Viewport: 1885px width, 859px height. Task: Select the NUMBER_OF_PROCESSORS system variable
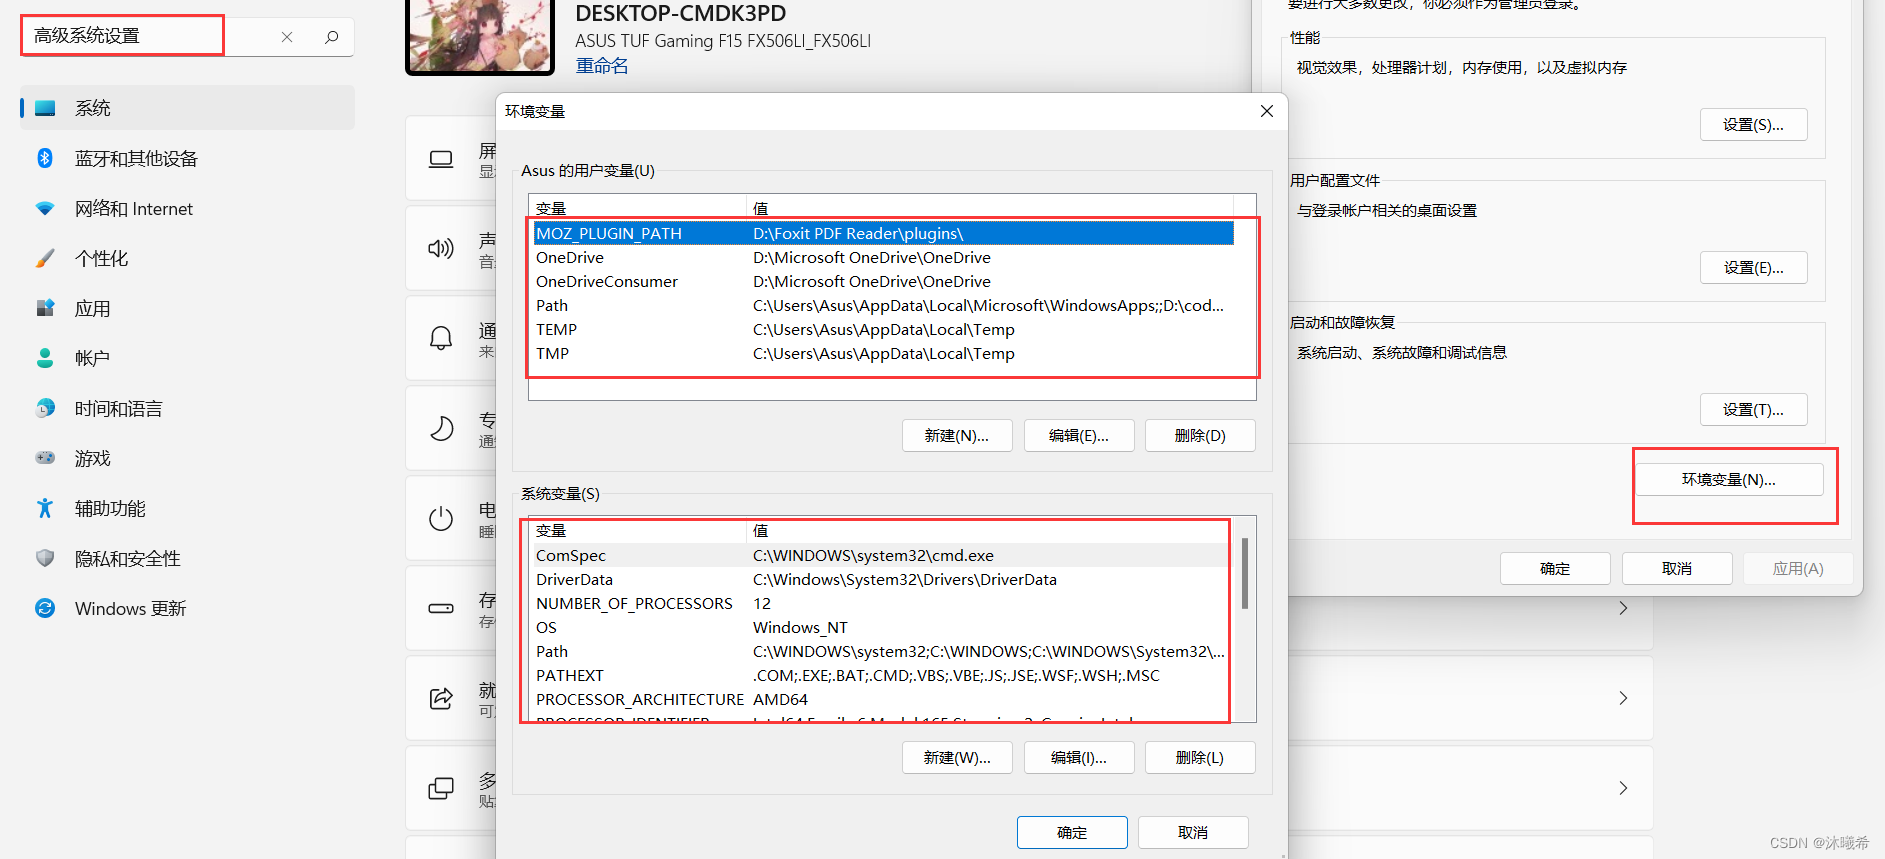pos(881,604)
